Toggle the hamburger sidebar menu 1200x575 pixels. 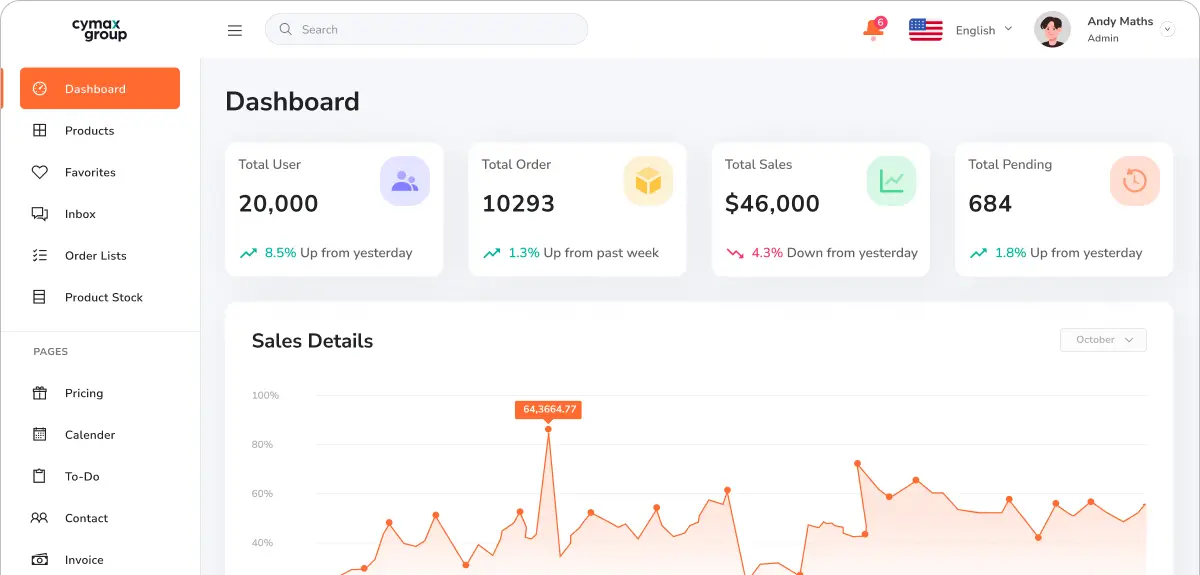(235, 30)
